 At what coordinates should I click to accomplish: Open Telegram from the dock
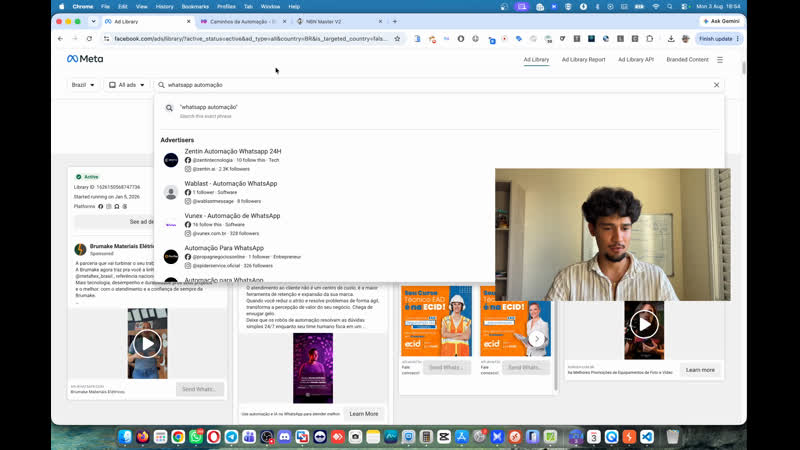[x=231, y=437]
